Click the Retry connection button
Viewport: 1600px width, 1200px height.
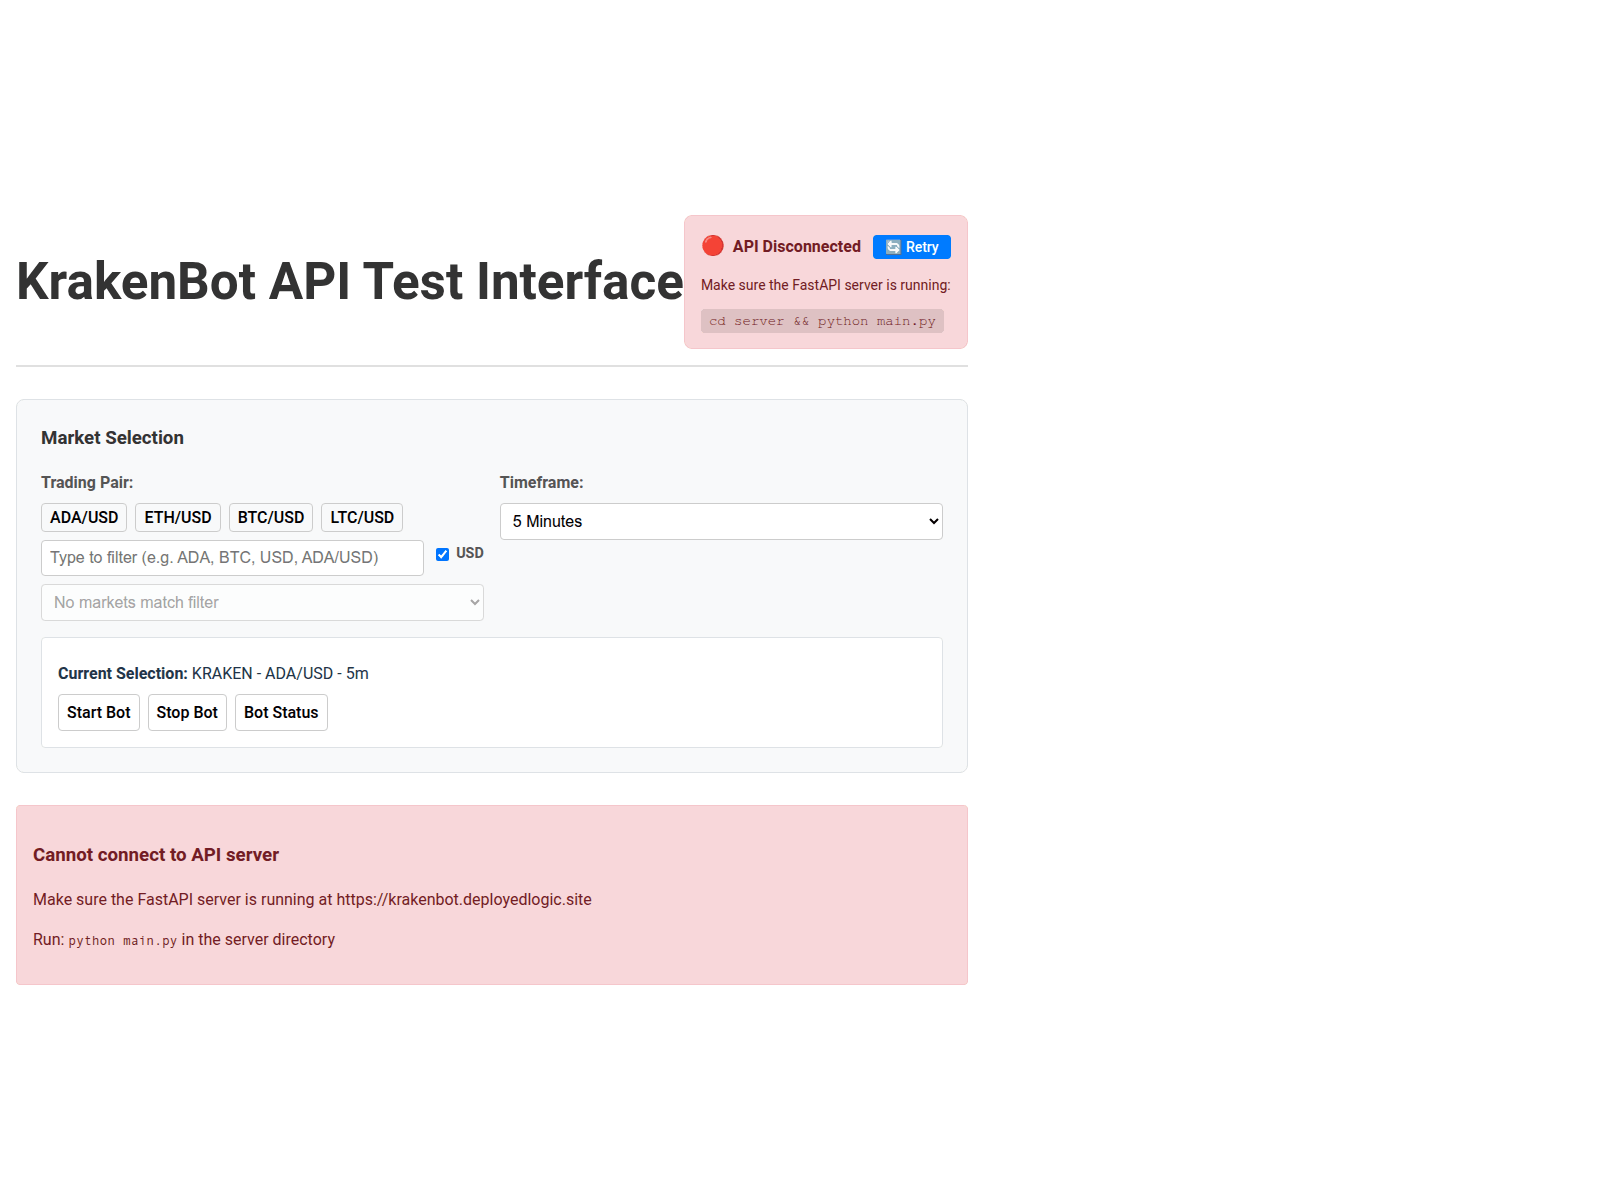click(x=911, y=247)
